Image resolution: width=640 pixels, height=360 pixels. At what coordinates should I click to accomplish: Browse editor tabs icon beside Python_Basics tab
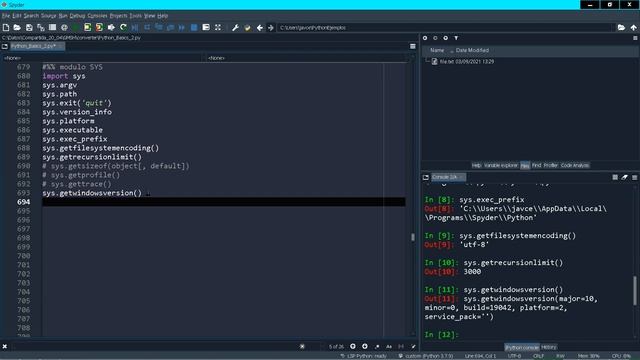pos(5,47)
